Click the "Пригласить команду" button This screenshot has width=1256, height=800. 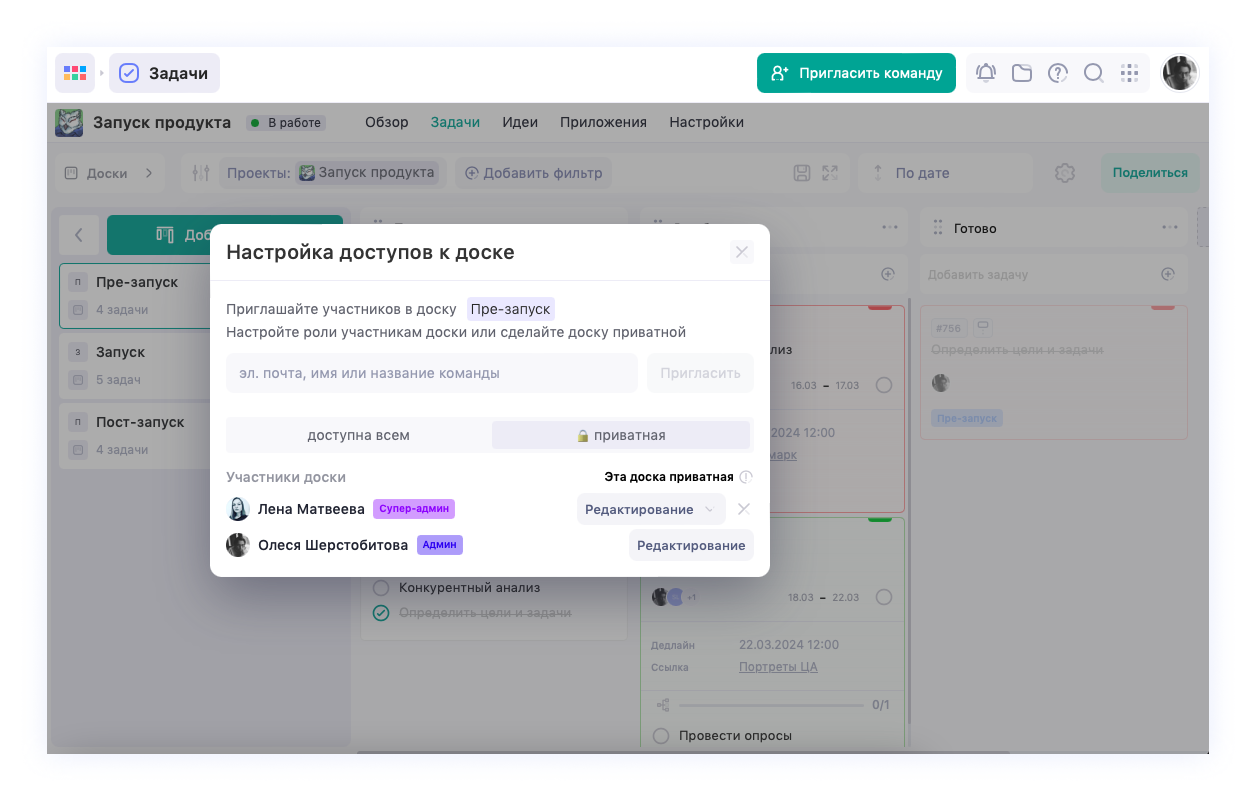[856, 73]
